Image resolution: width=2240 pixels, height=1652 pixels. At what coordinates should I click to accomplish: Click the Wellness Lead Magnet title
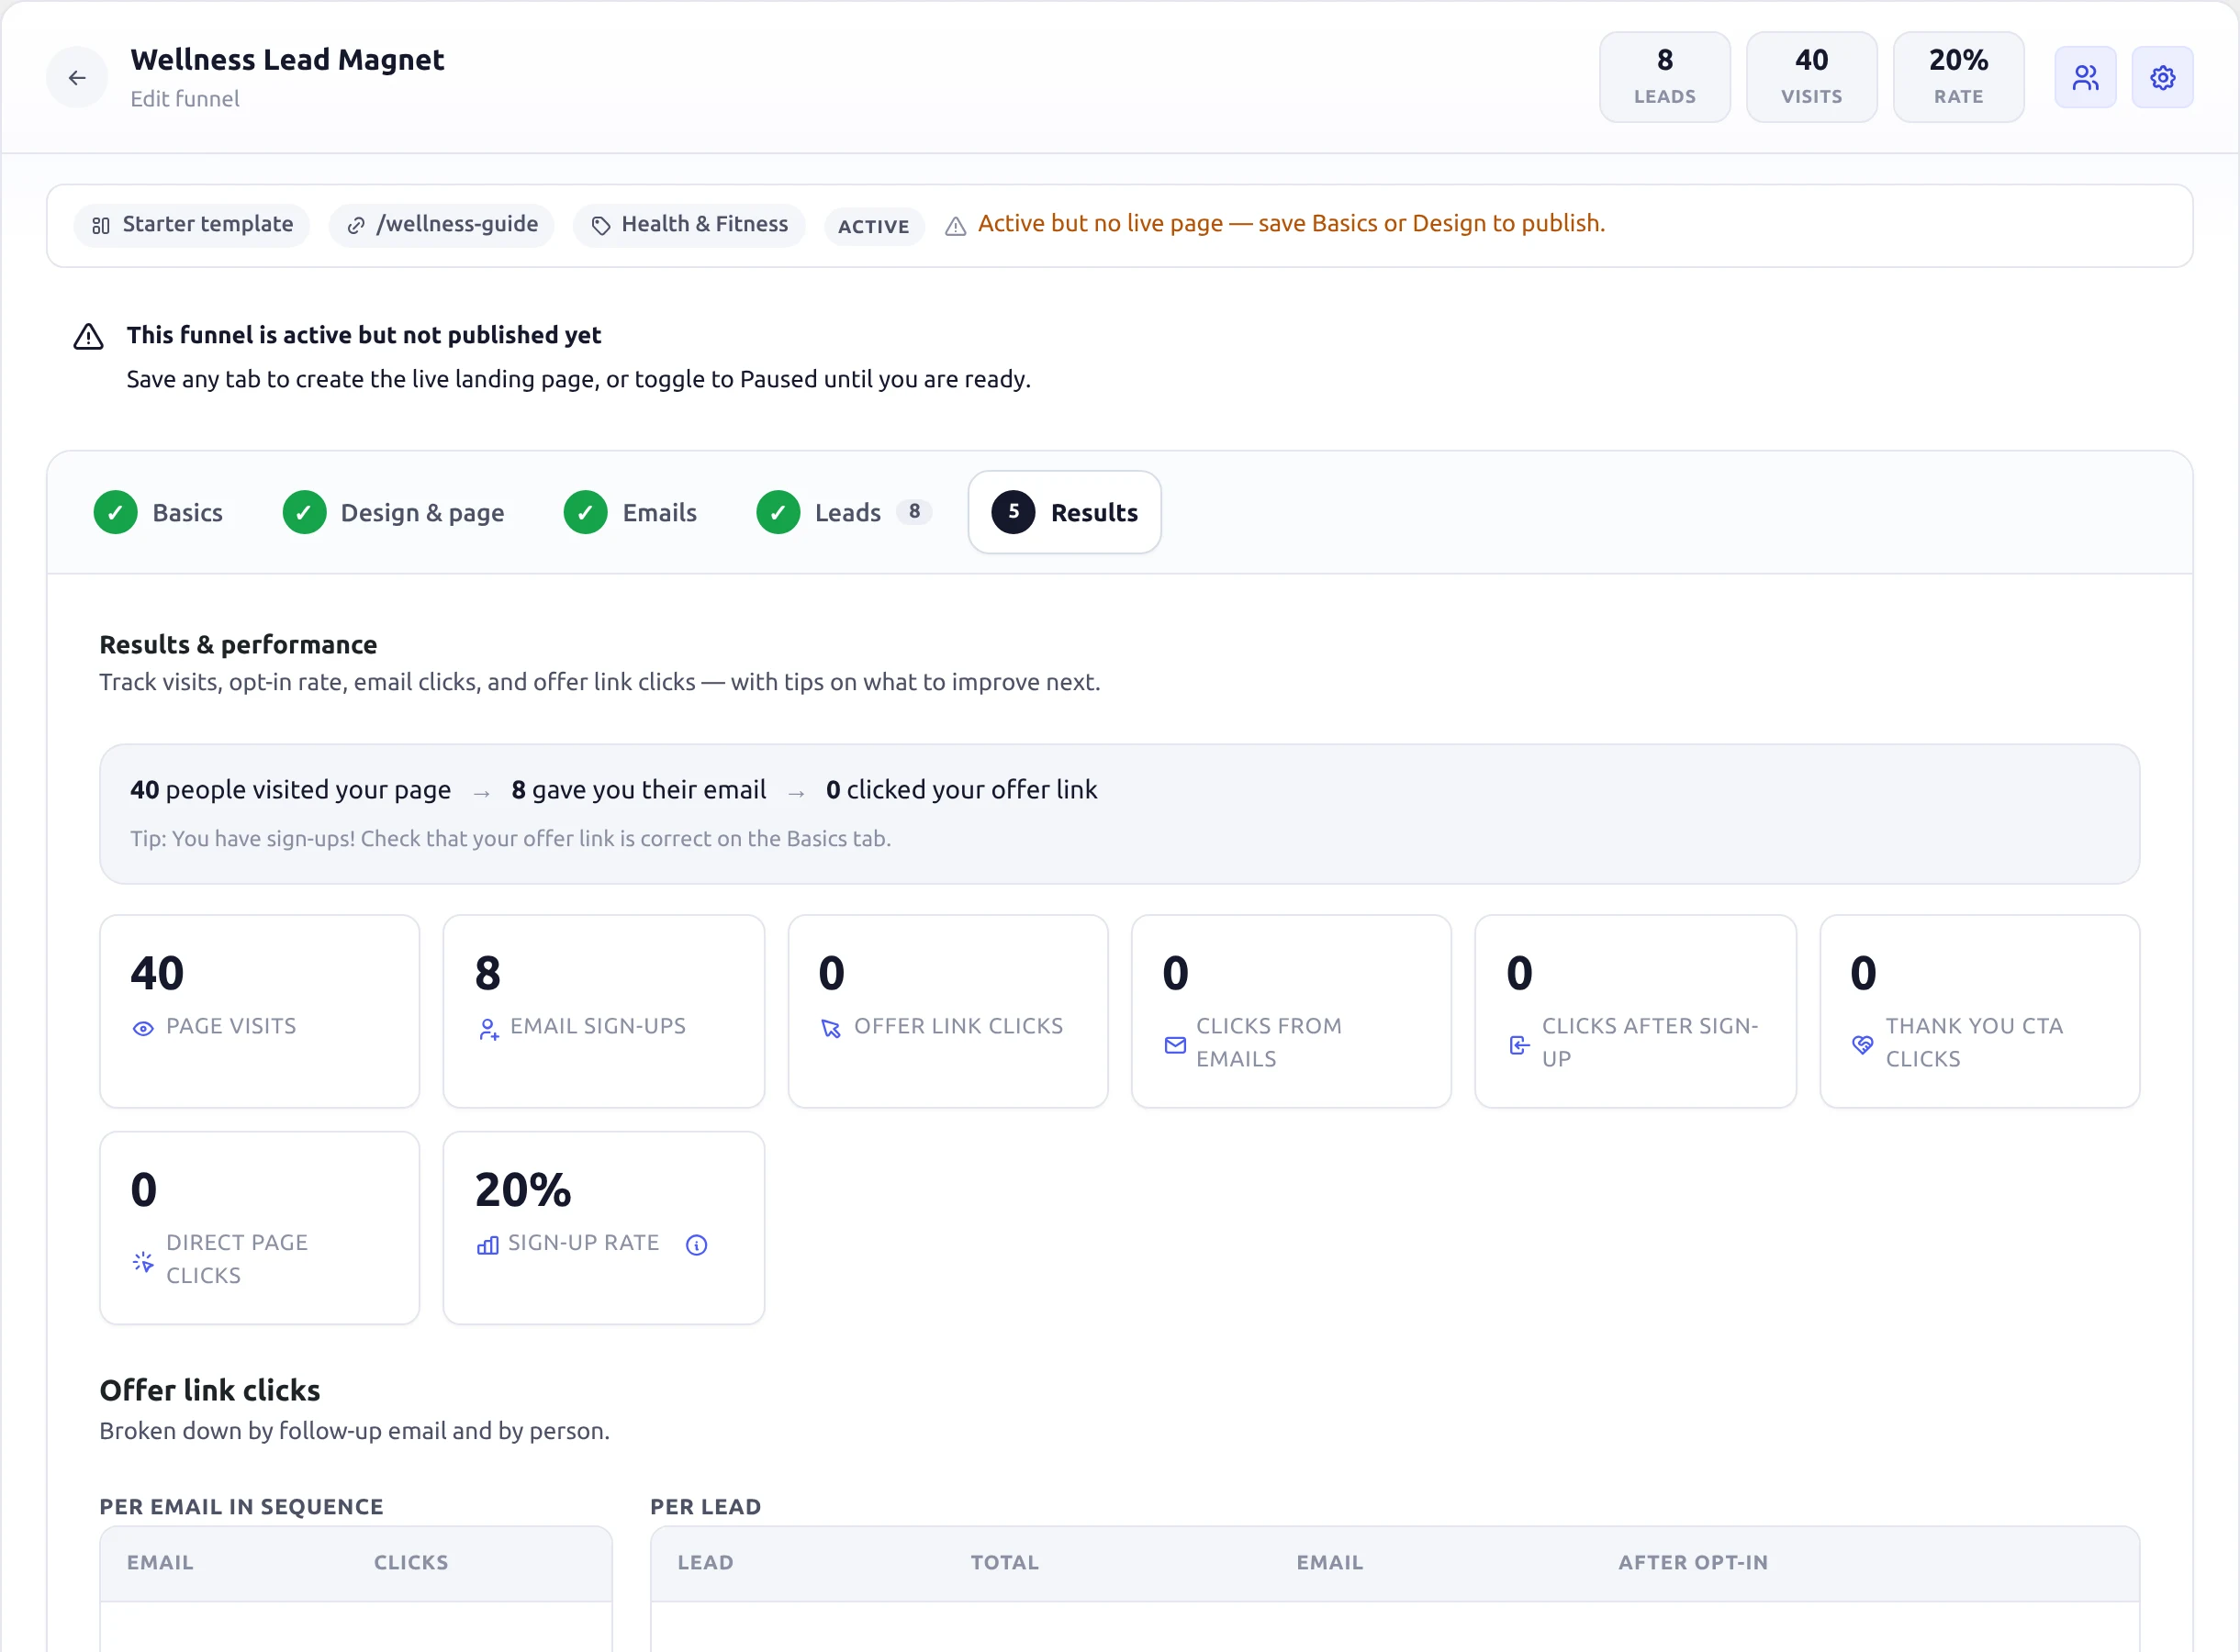(x=287, y=60)
